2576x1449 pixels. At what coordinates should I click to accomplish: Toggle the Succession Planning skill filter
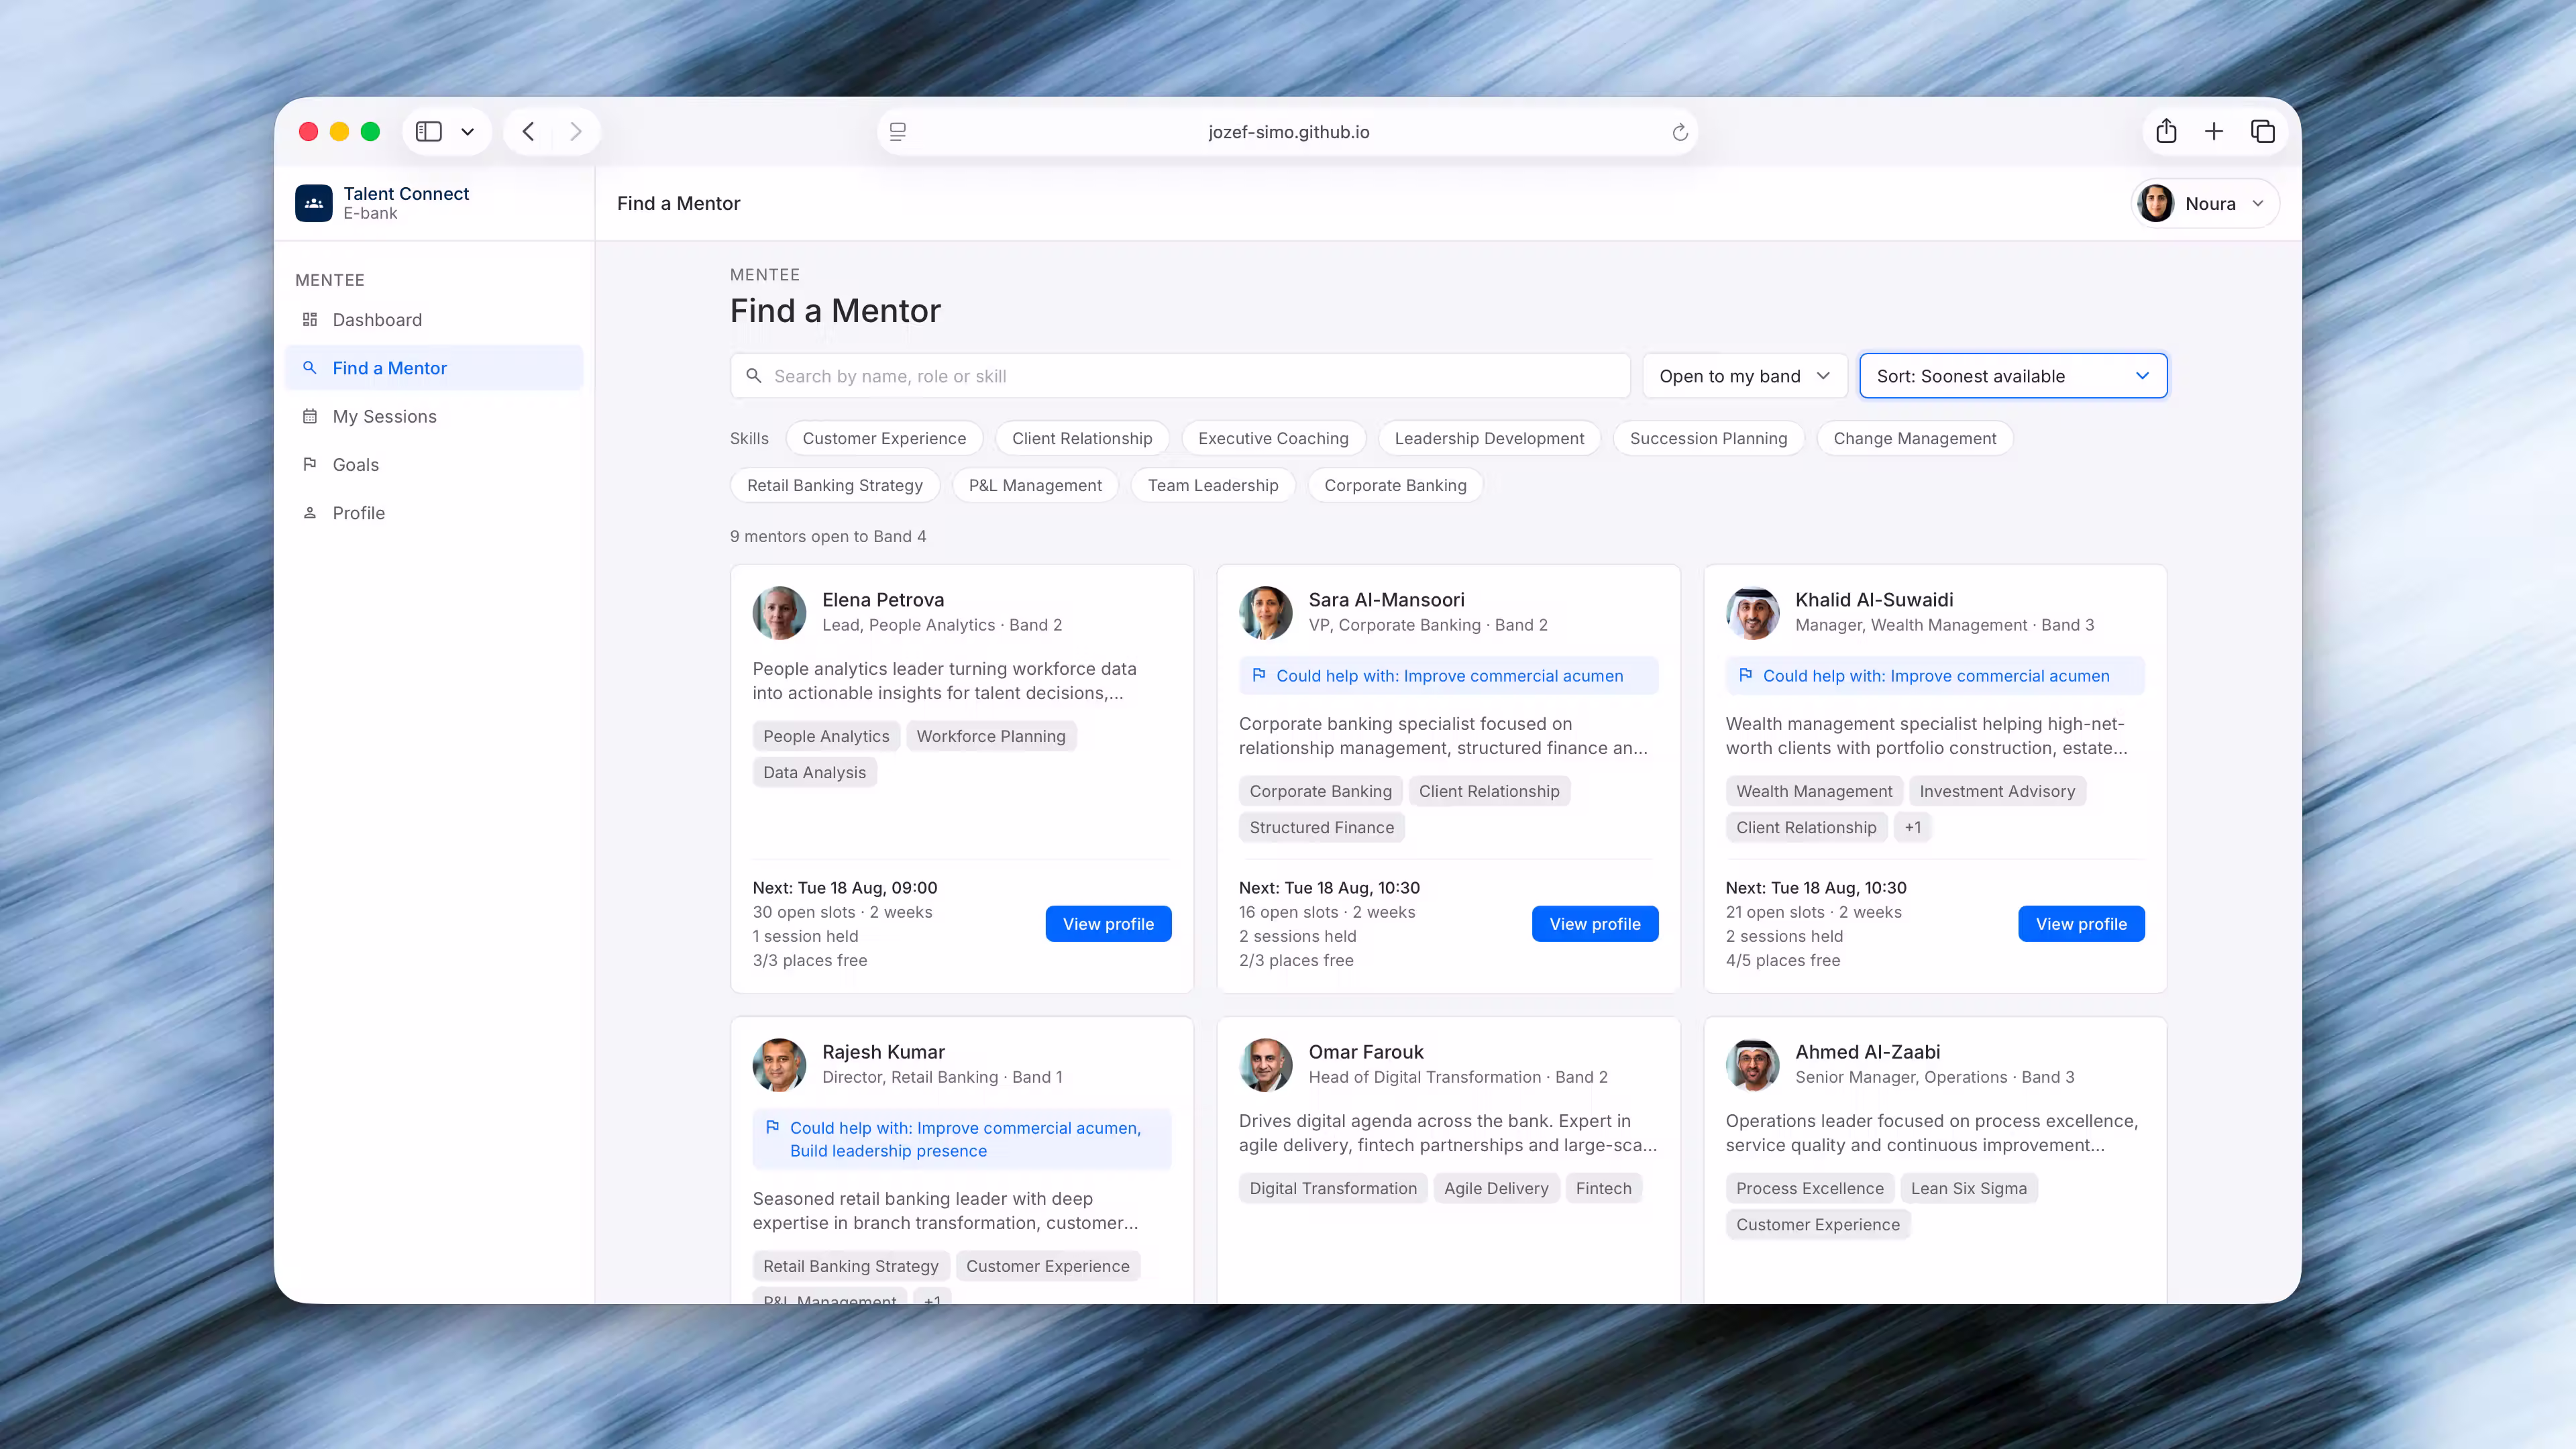(1708, 438)
